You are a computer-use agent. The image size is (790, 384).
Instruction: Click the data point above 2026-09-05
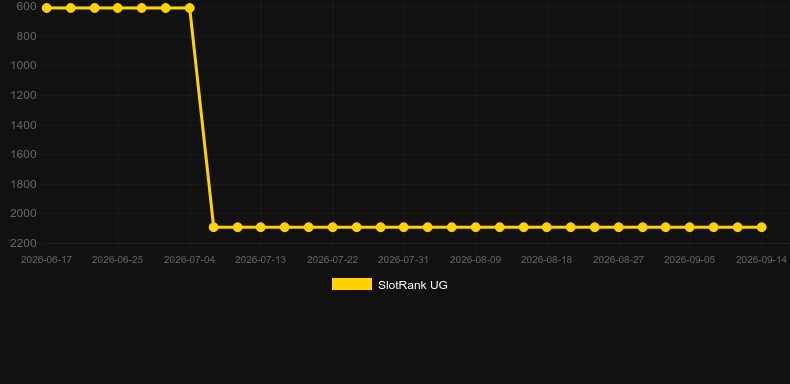(x=690, y=227)
